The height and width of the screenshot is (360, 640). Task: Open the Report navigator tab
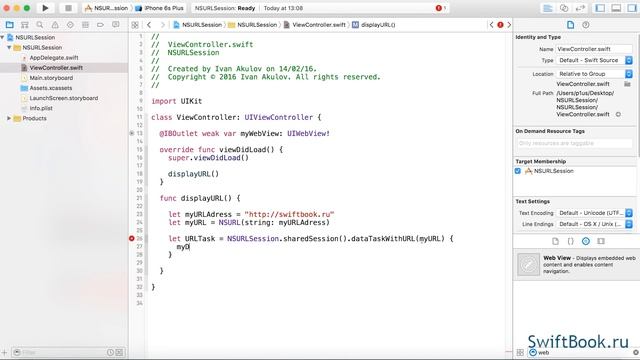click(x=116, y=25)
